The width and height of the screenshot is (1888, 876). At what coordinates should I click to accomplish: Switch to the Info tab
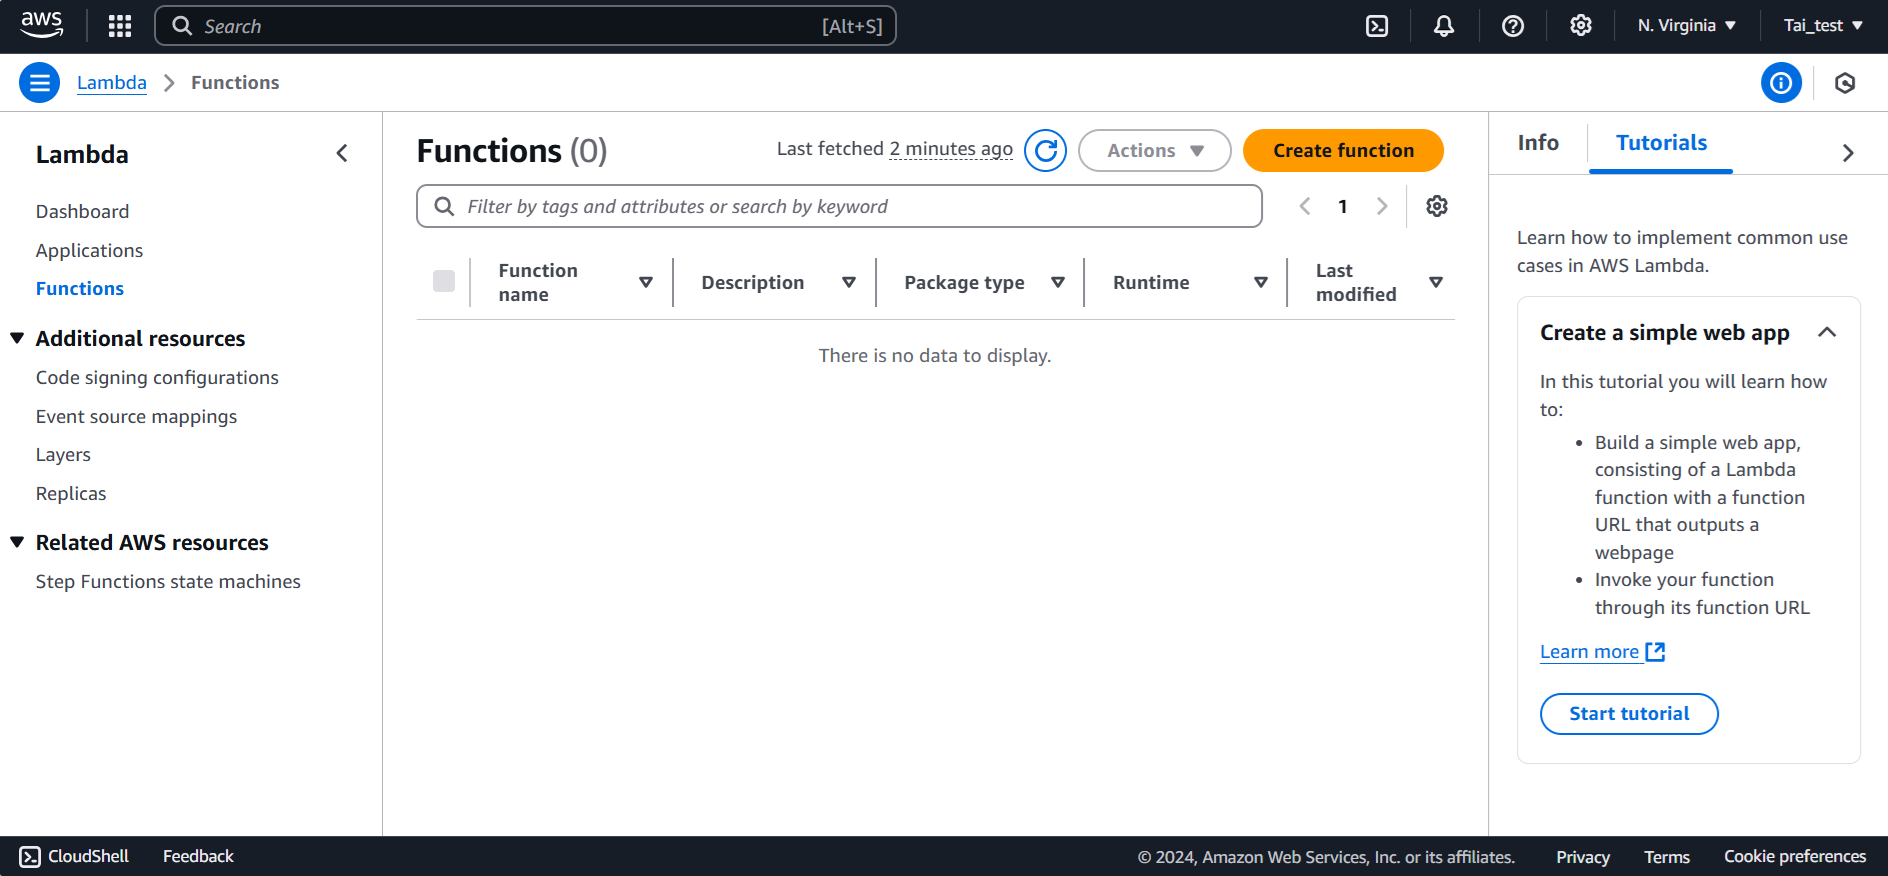1538,143
